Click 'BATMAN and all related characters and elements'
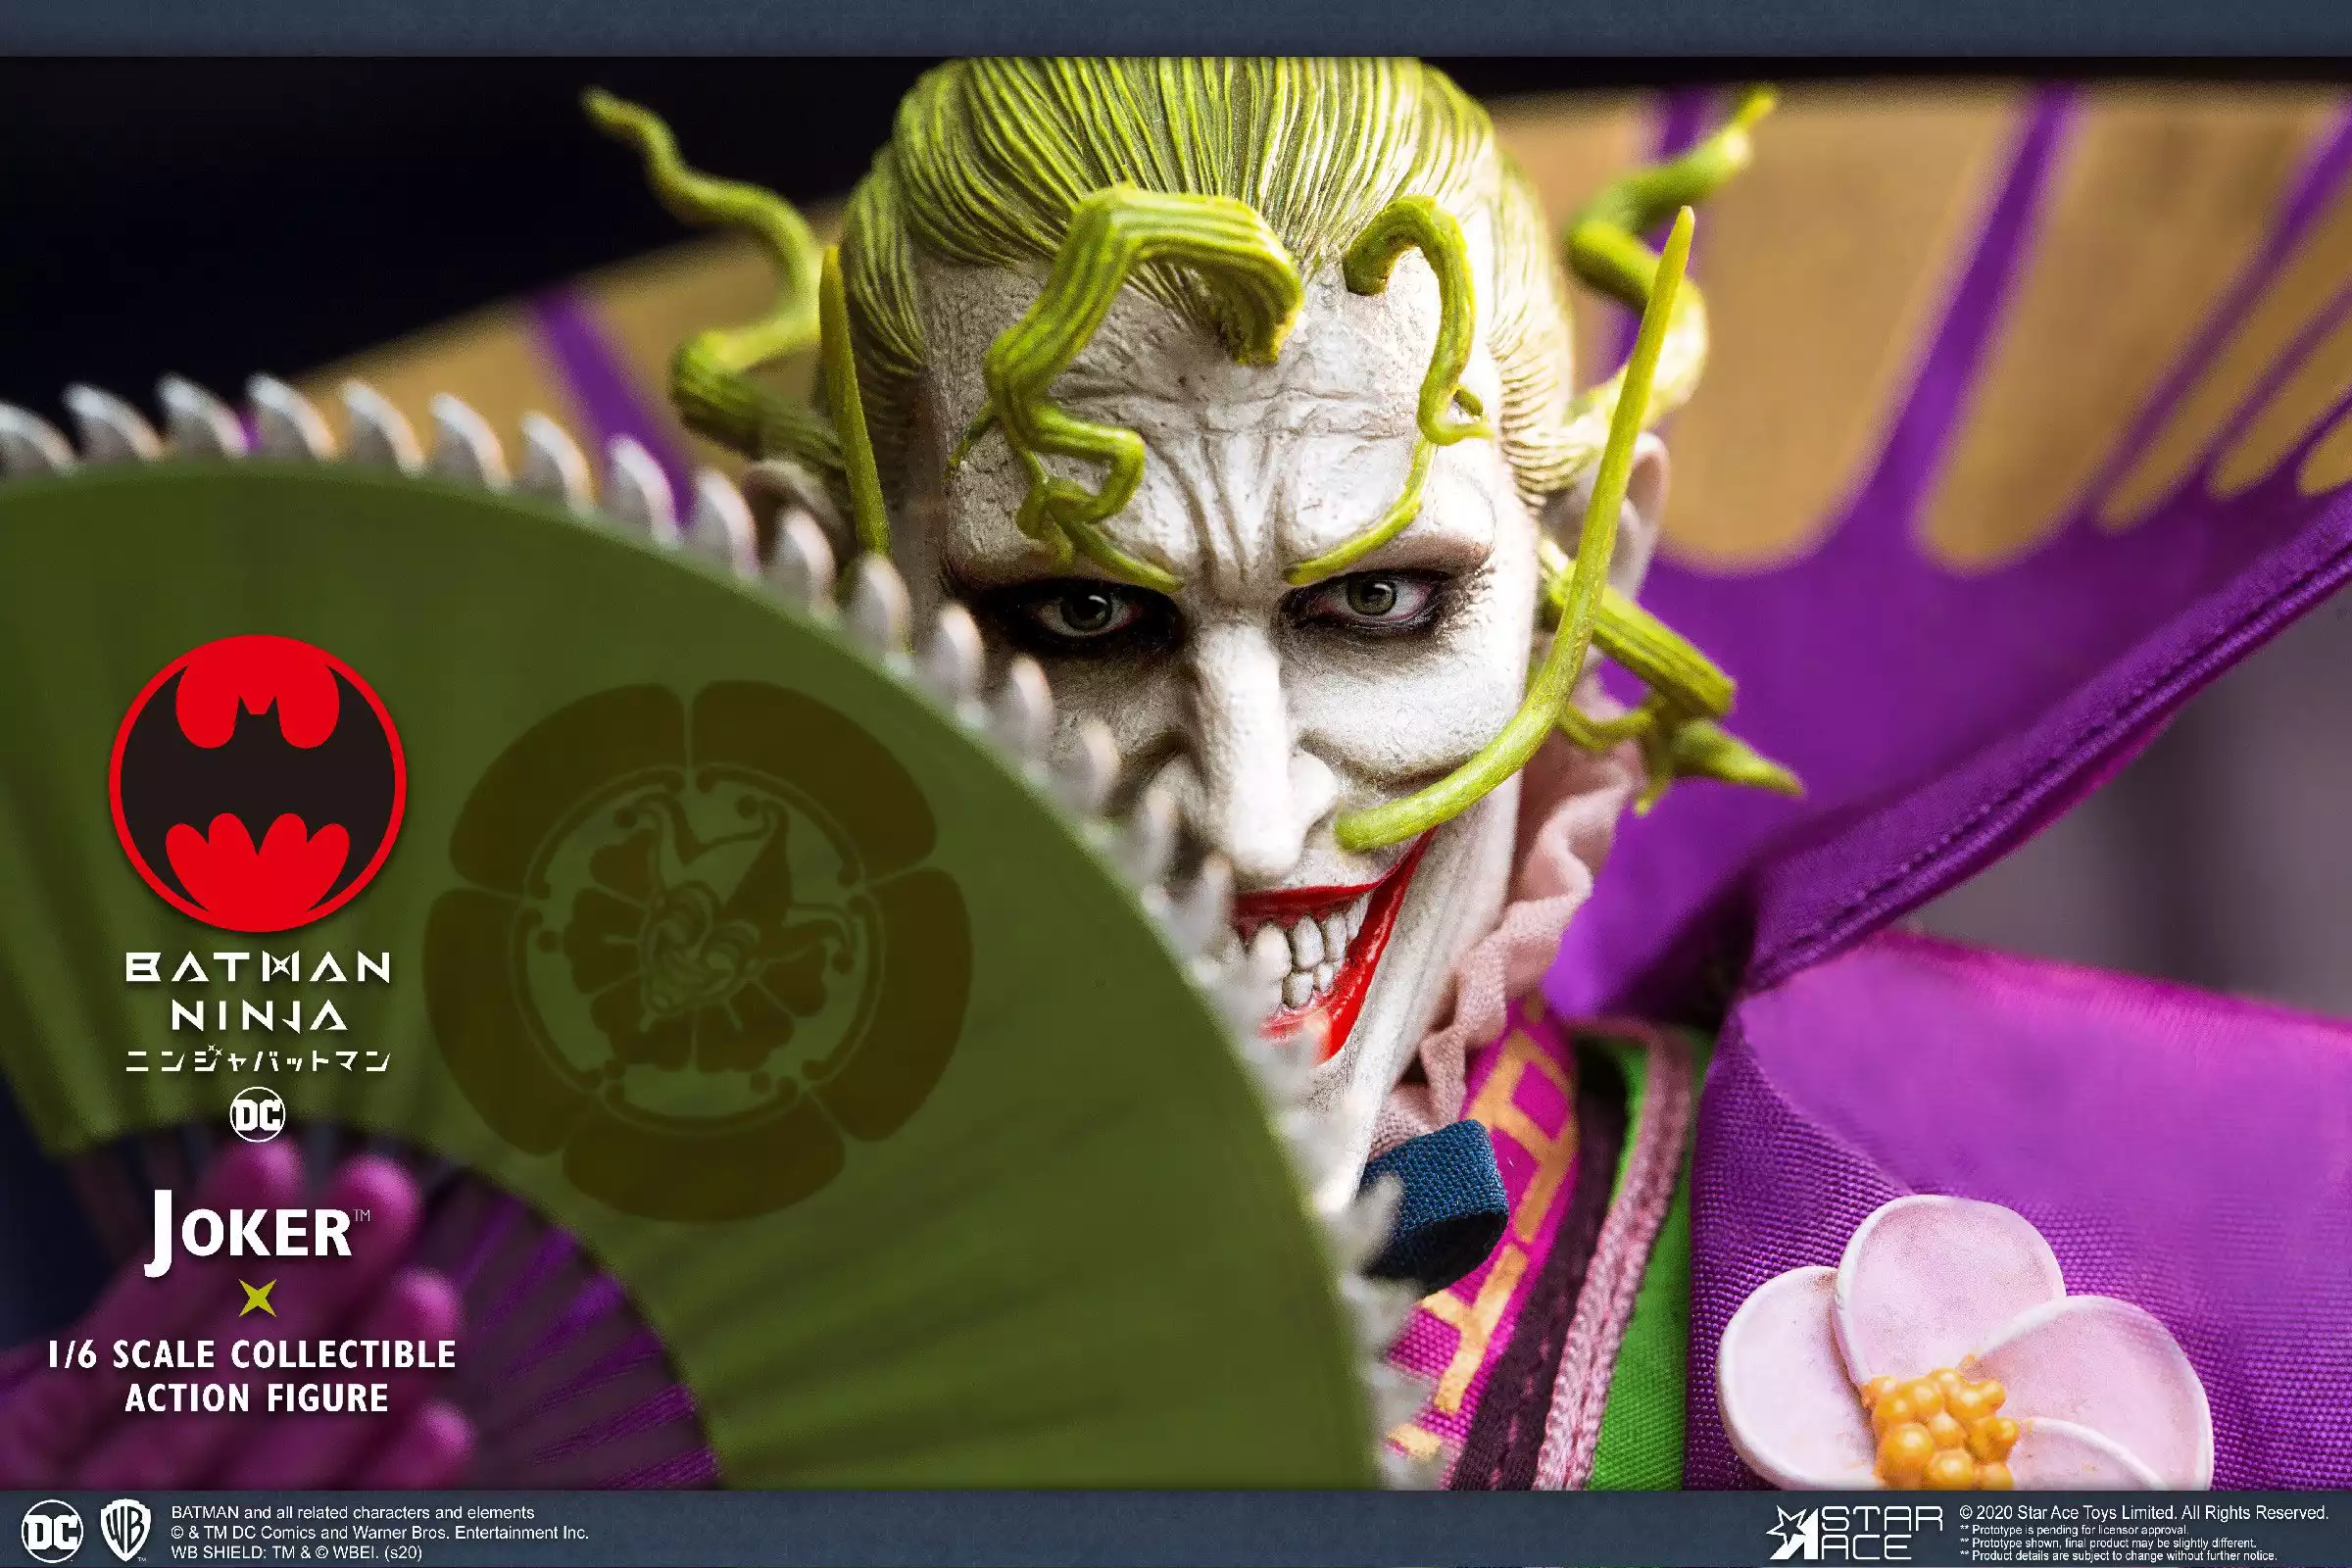The height and width of the screenshot is (1568, 2352). click(353, 1513)
